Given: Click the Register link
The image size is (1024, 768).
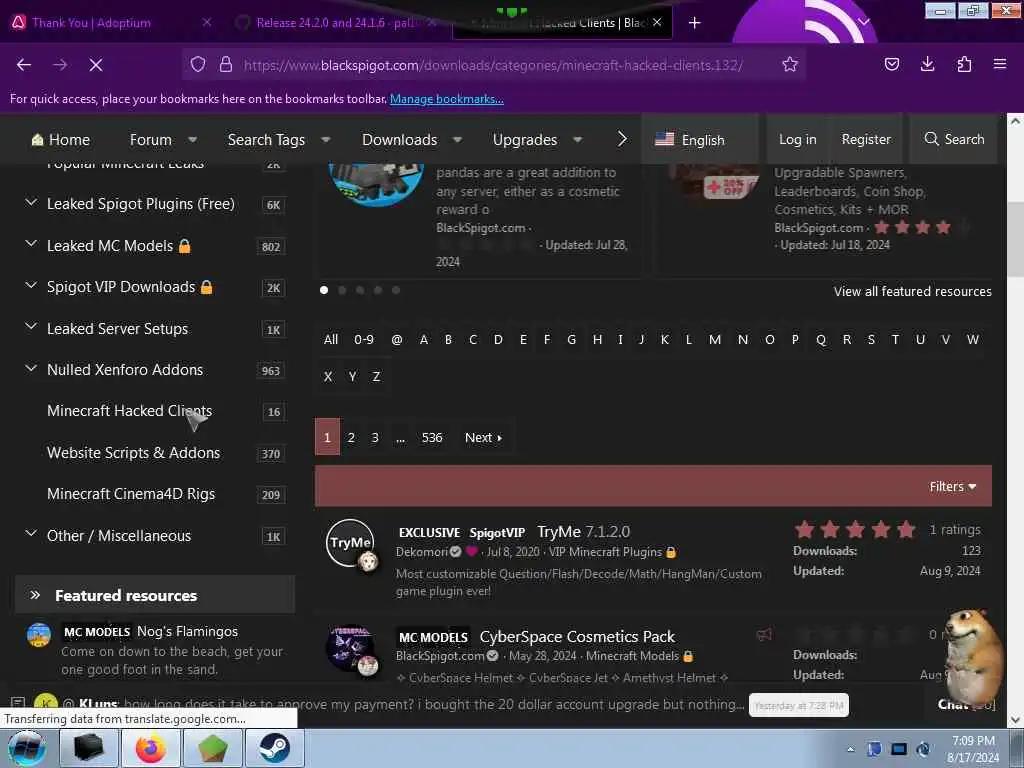Looking at the screenshot, I should click(866, 139).
